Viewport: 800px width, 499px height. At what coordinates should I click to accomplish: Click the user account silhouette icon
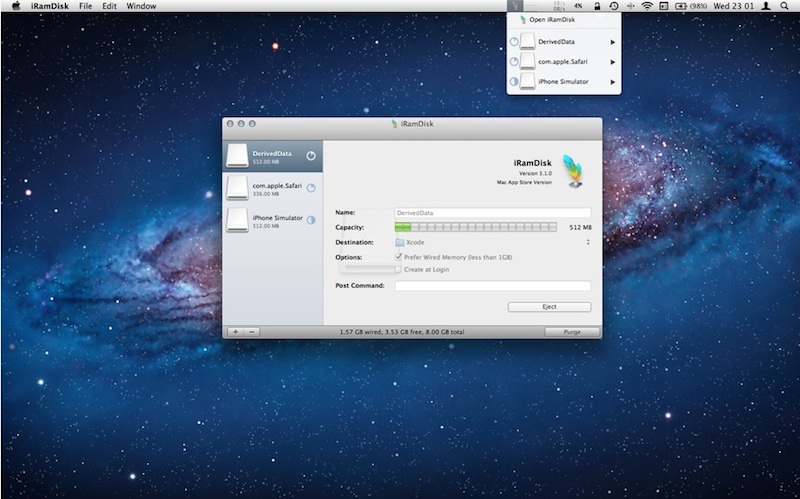click(x=765, y=6)
